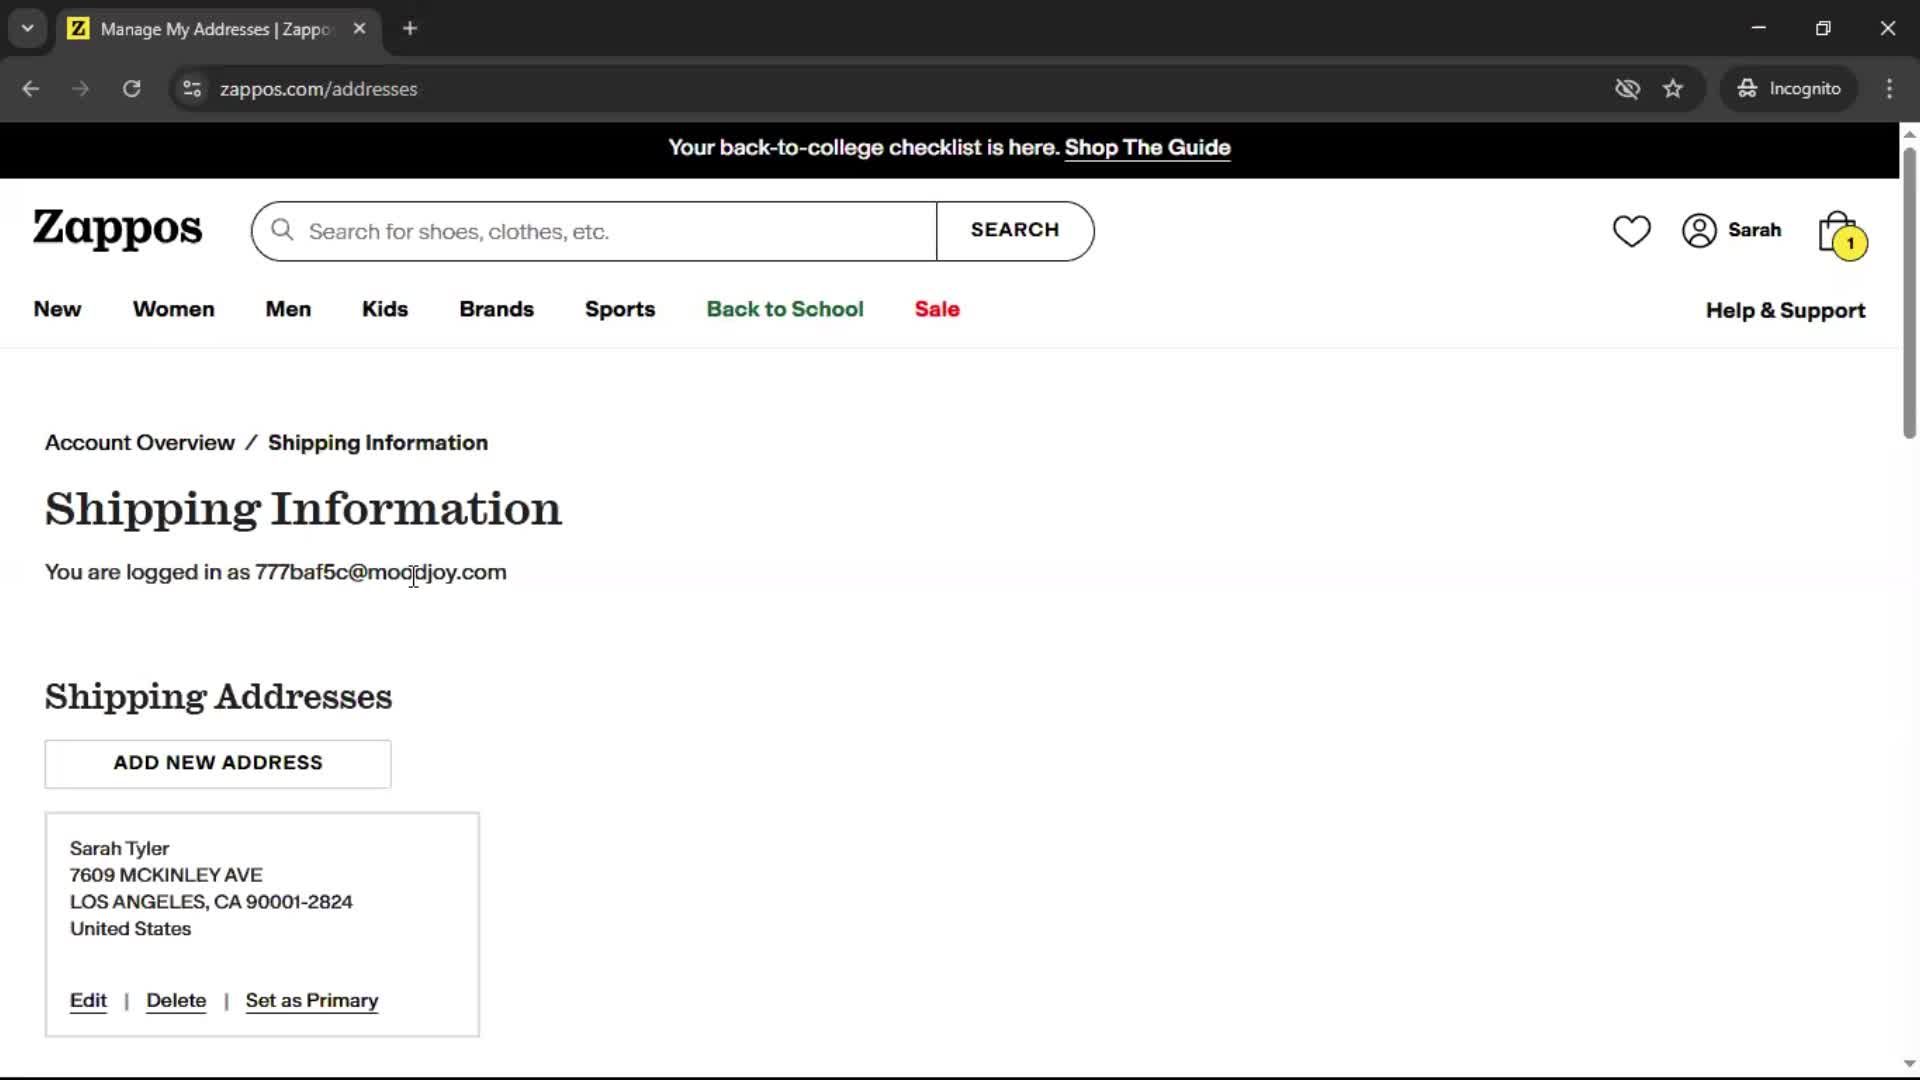Click ADD NEW ADDRESS button
1920x1080 pixels.
(x=218, y=763)
